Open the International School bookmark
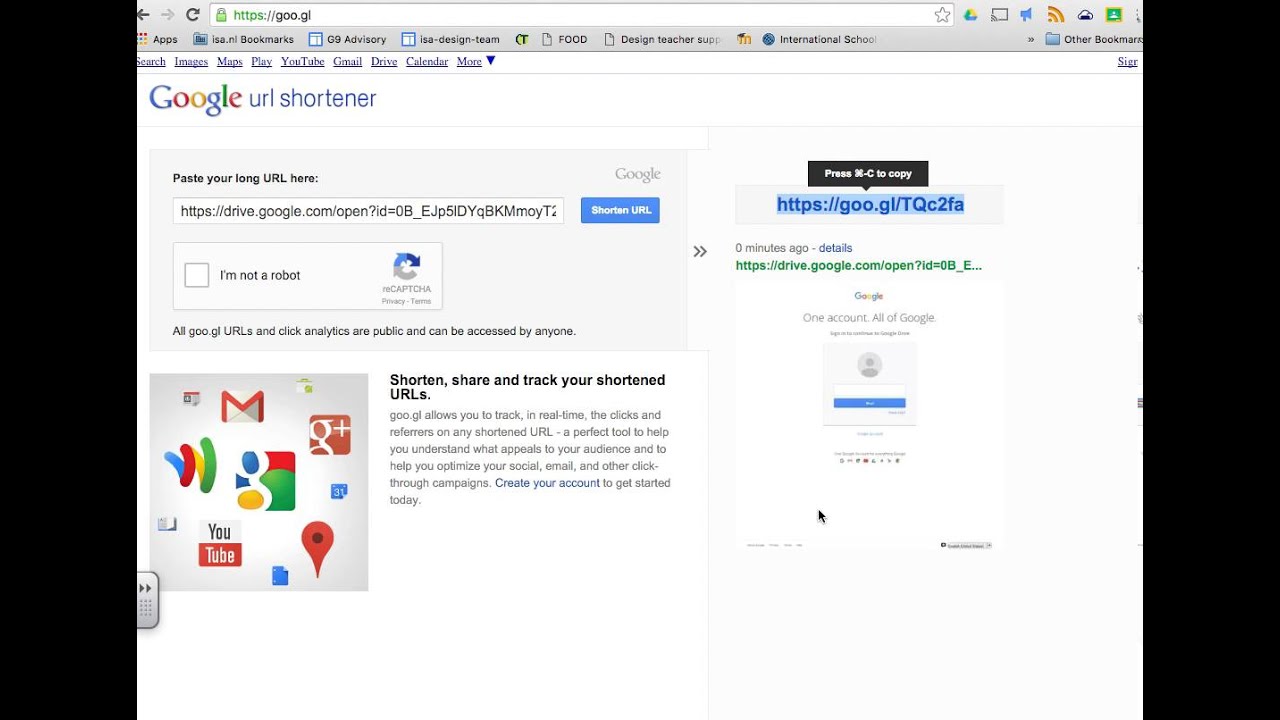Image resolution: width=1280 pixels, height=720 pixels. tap(819, 40)
